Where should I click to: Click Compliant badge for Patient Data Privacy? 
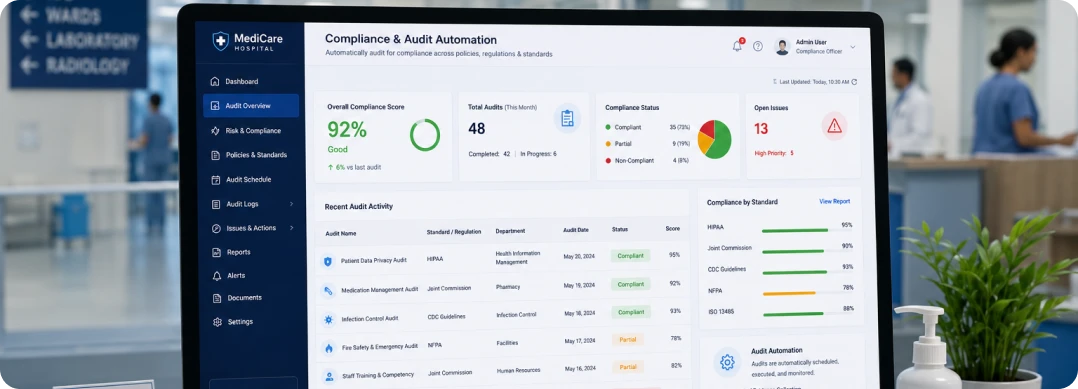point(630,256)
